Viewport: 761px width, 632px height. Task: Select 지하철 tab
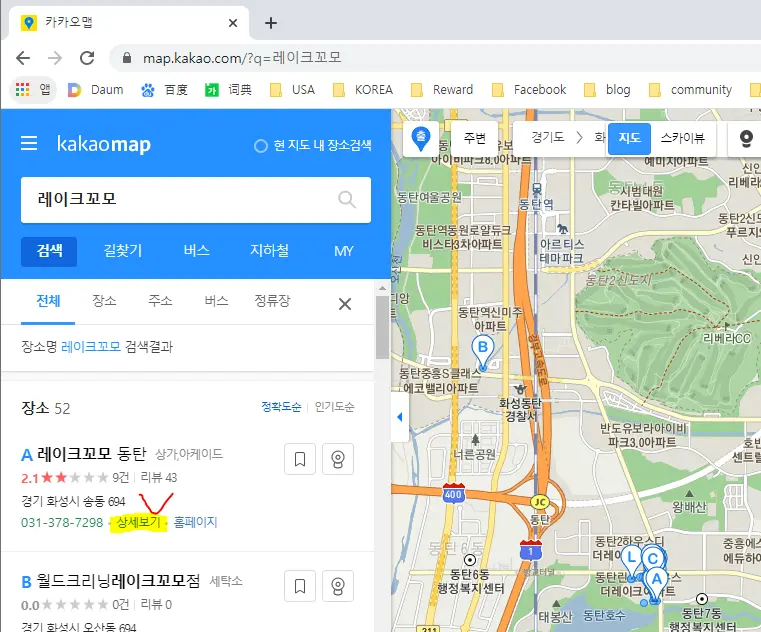pyautogui.click(x=269, y=251)
